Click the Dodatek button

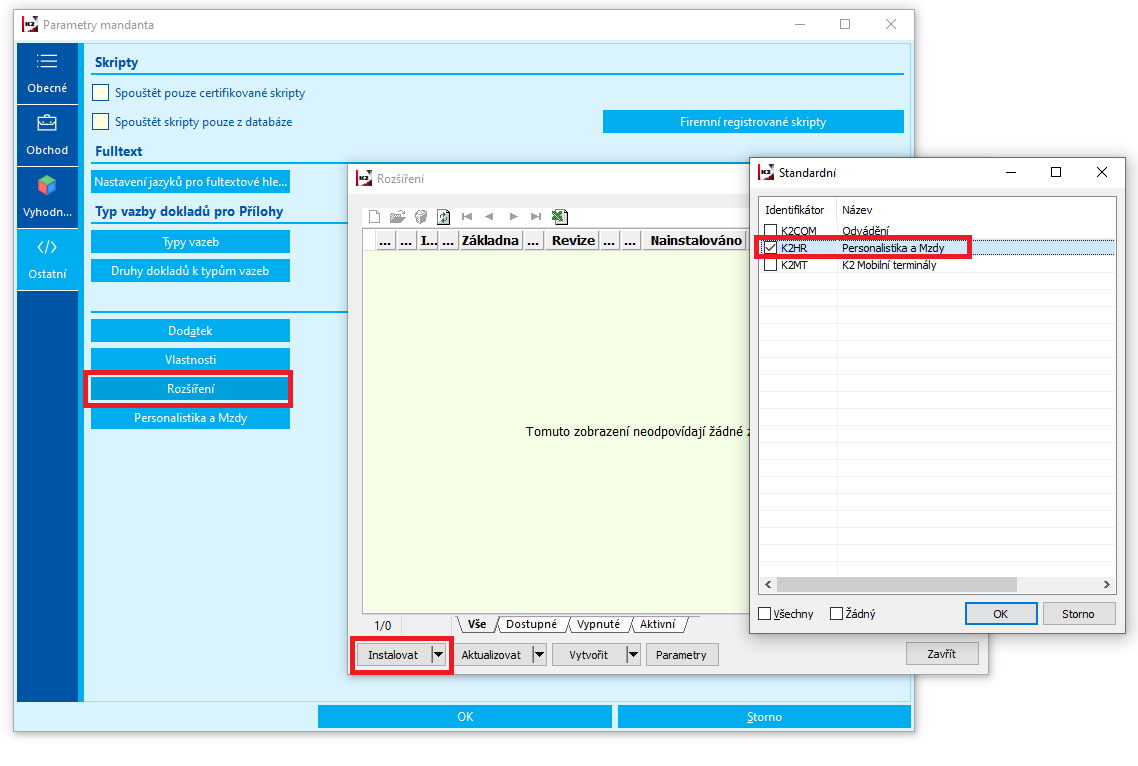(x=190, y=330)
